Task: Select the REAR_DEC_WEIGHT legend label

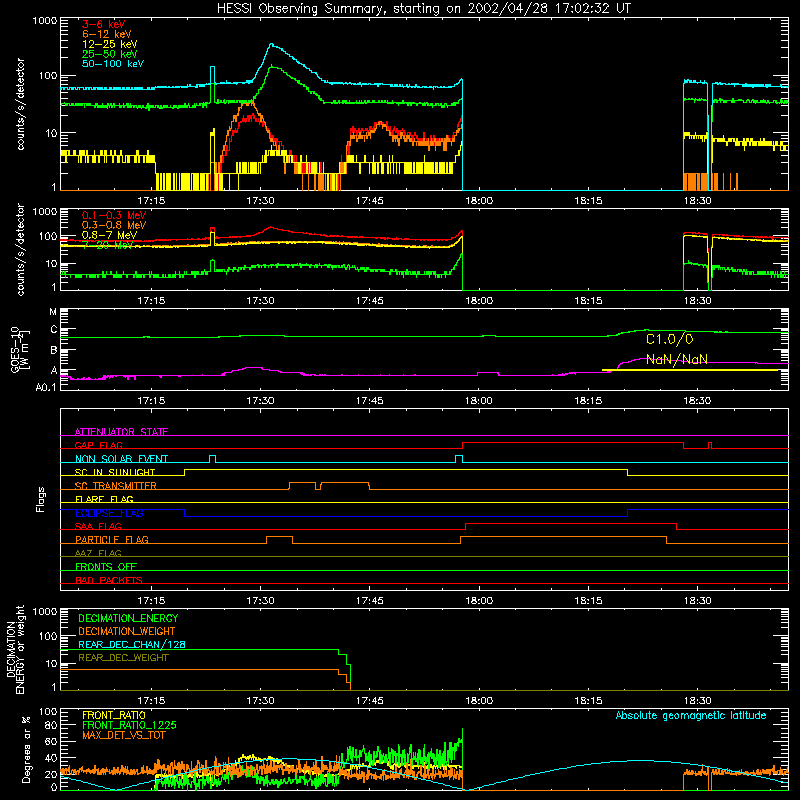Action: tap(123, 658)
